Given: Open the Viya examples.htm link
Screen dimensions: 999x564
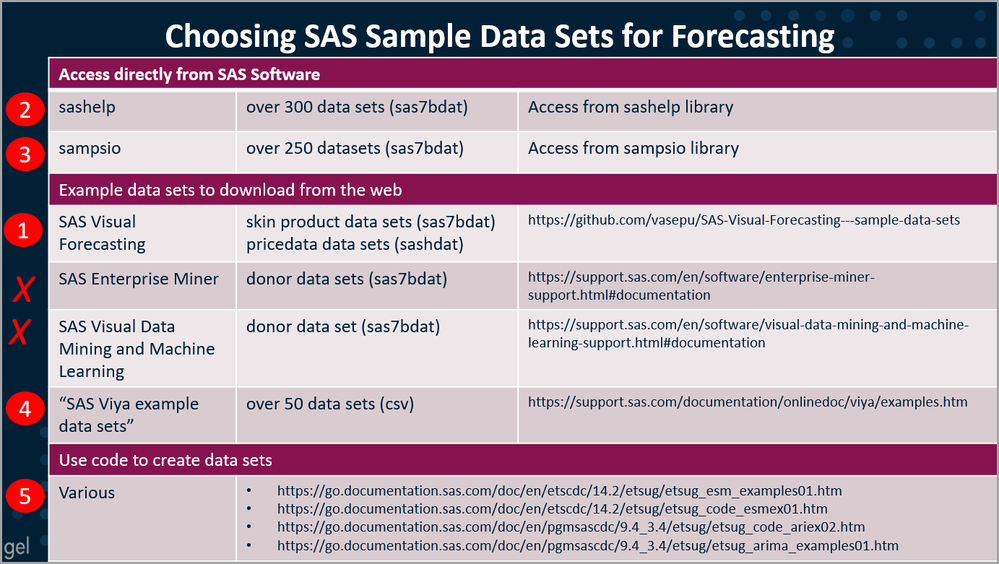Looking at the screenshot, I should pos(747,402).
